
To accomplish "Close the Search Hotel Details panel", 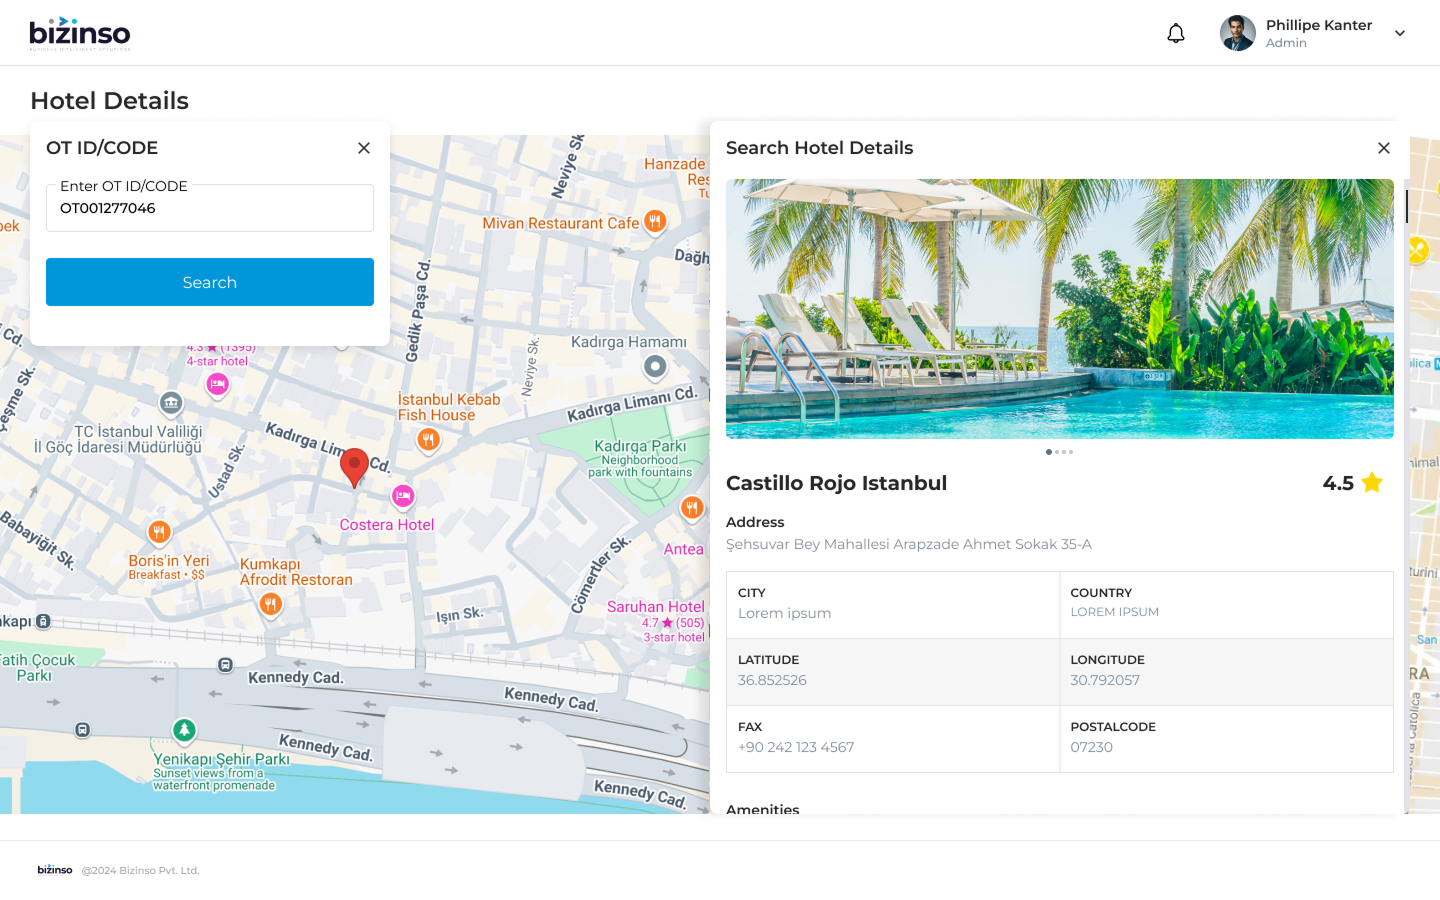I will (1384, 148).
